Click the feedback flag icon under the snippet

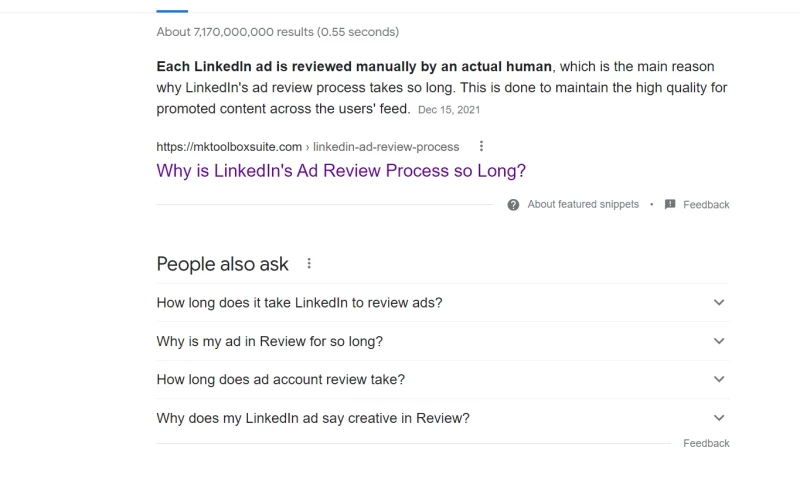click(x=670, y=204)
